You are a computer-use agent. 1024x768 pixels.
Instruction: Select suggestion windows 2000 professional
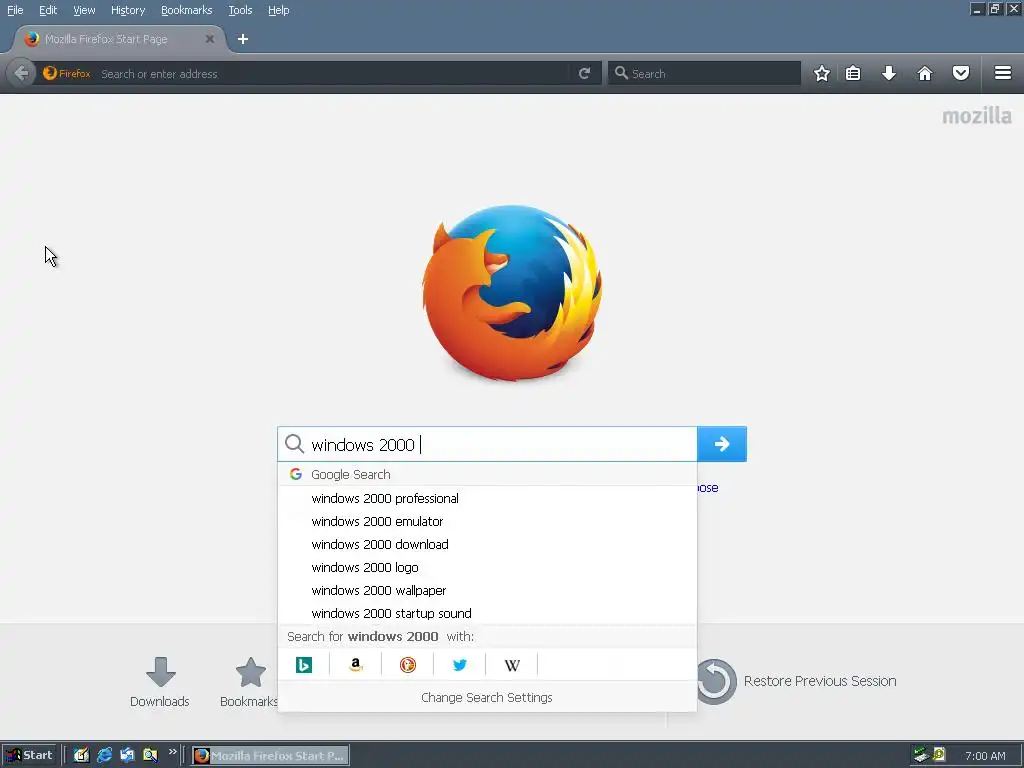point(487,498)
